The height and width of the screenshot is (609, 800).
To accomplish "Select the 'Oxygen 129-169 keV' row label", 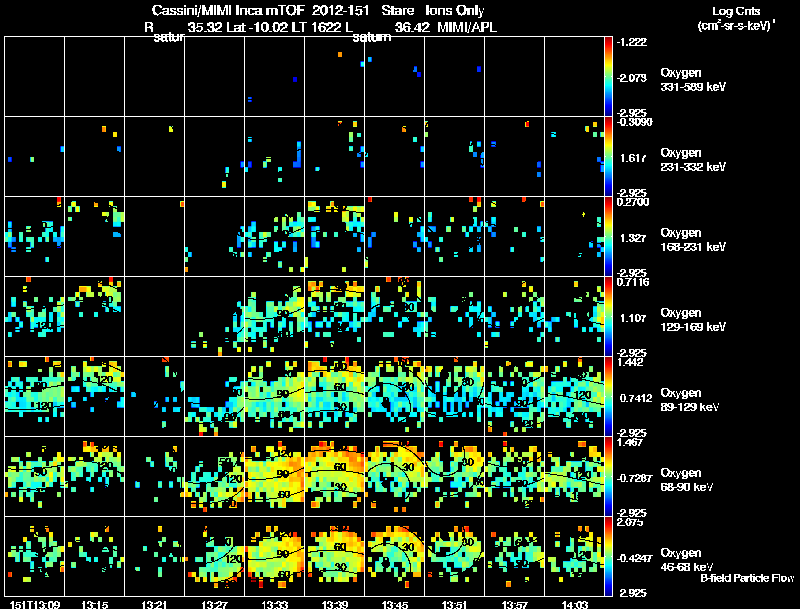I will 693,320.
